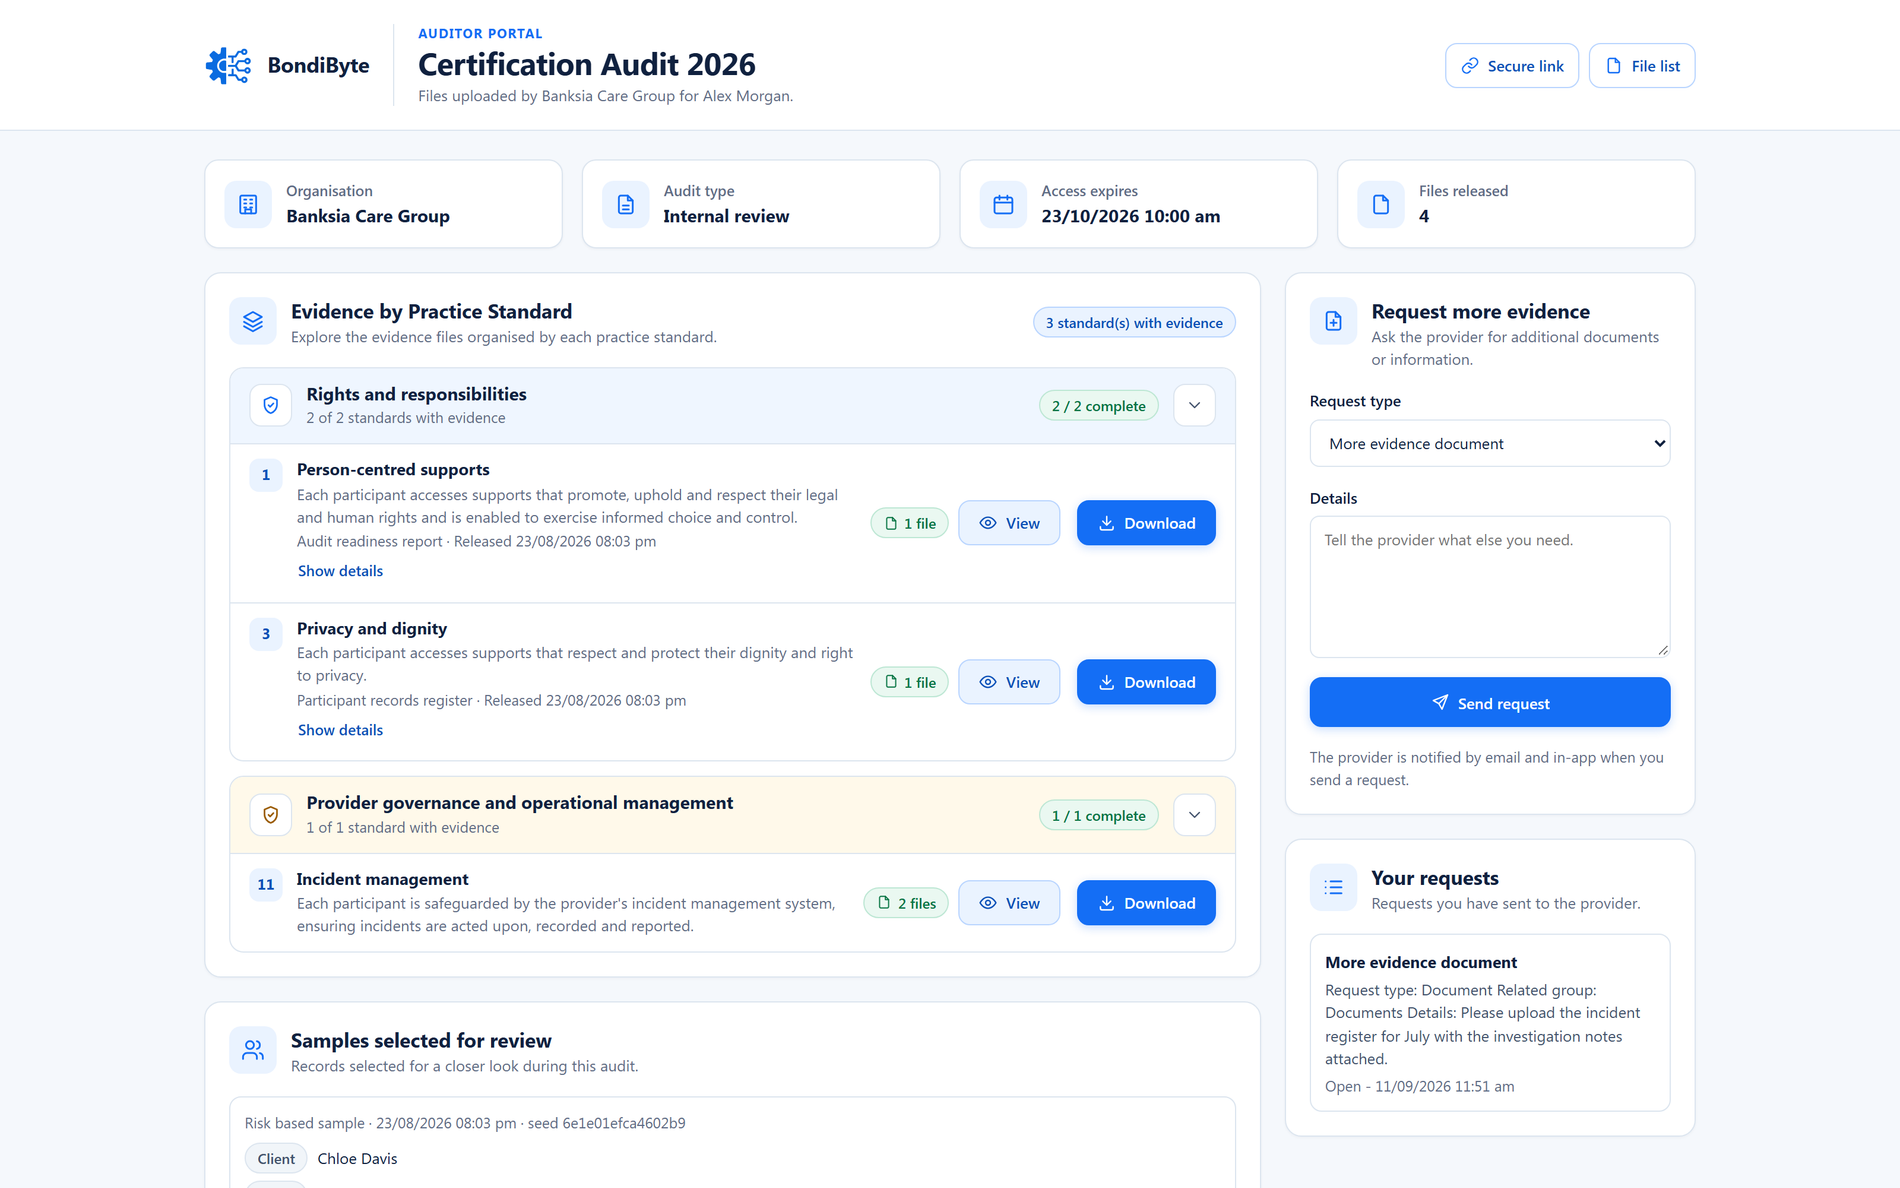Click the Samples selected for review people icon
Screen dimensions: 1900x1188
pos(253,1050)
